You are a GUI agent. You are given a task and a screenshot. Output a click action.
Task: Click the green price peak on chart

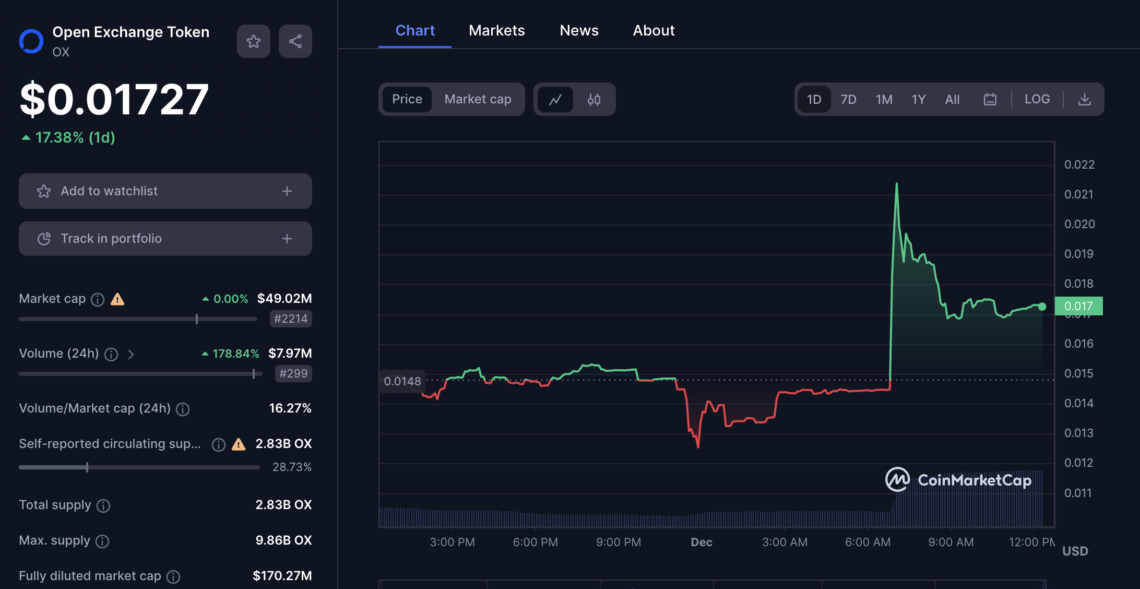[x=896, y=184]
